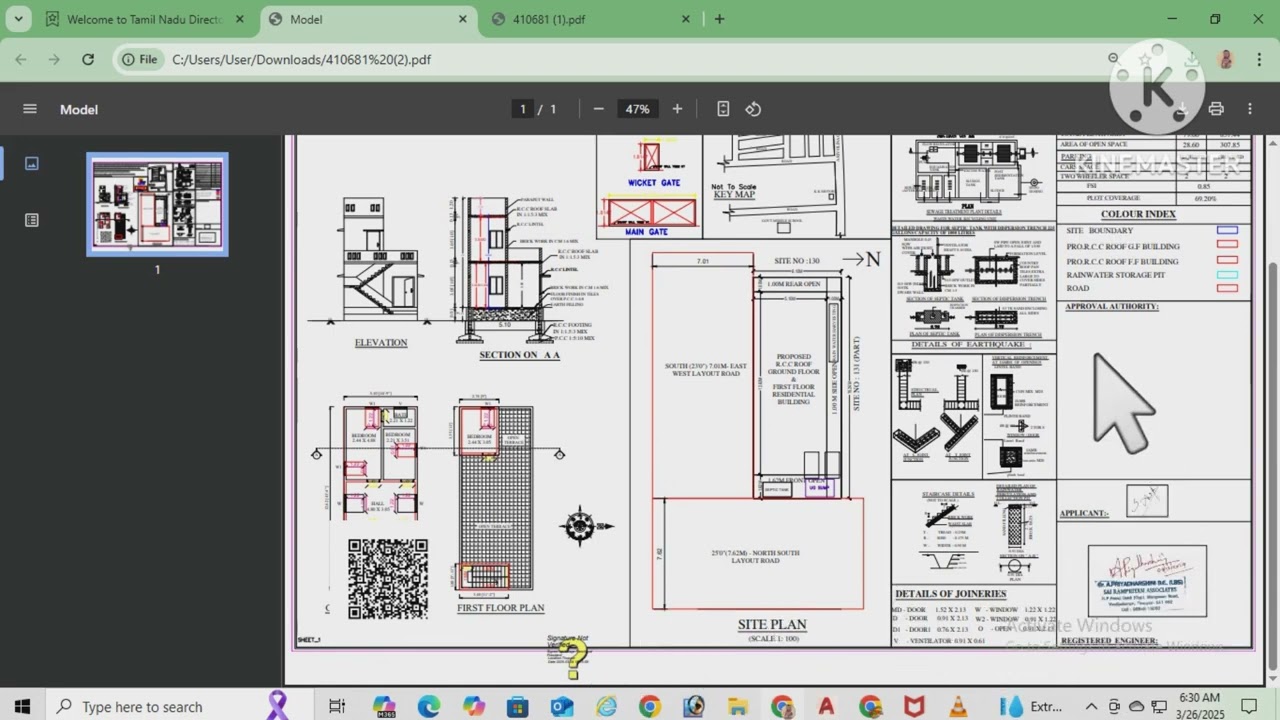This screenshot has height=720, width=1280.
Task: Click the FIRST FLOOR PLAN label
Action: tap(501, 607)
